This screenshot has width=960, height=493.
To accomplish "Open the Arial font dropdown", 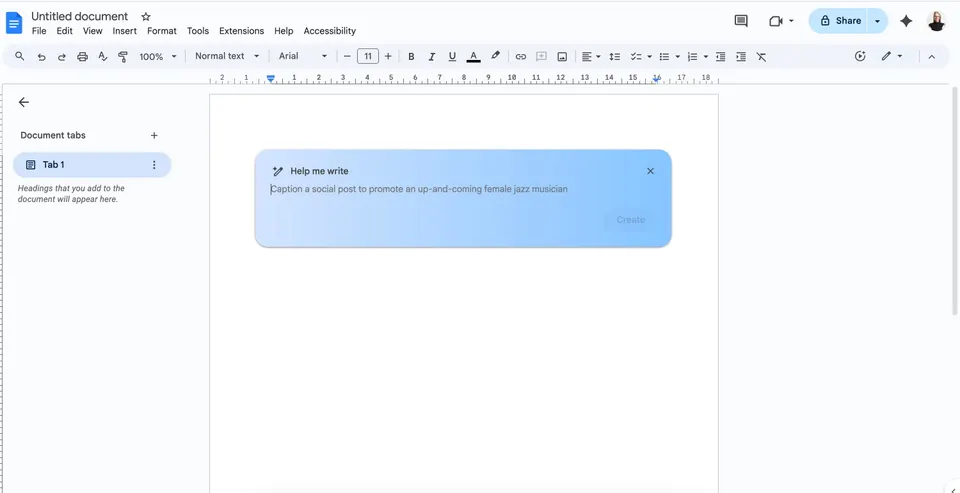I will click(x=303, y=56).
